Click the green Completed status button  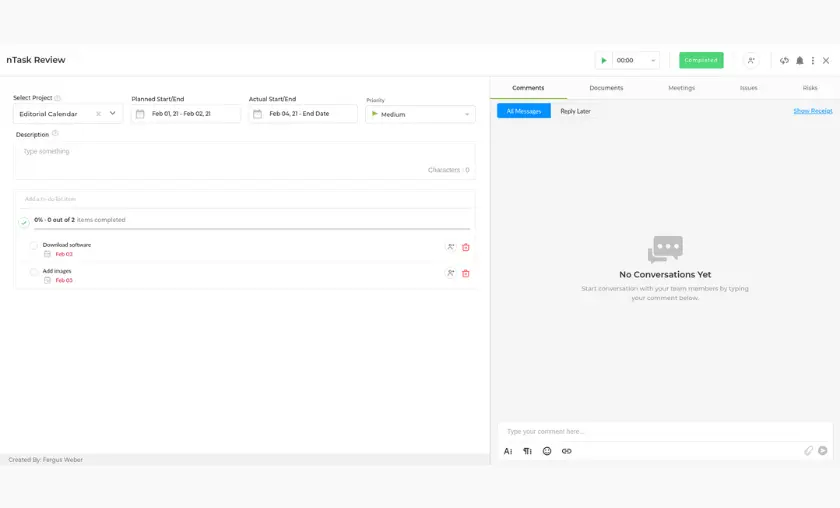pyautogui.click(x=701, y=60)
